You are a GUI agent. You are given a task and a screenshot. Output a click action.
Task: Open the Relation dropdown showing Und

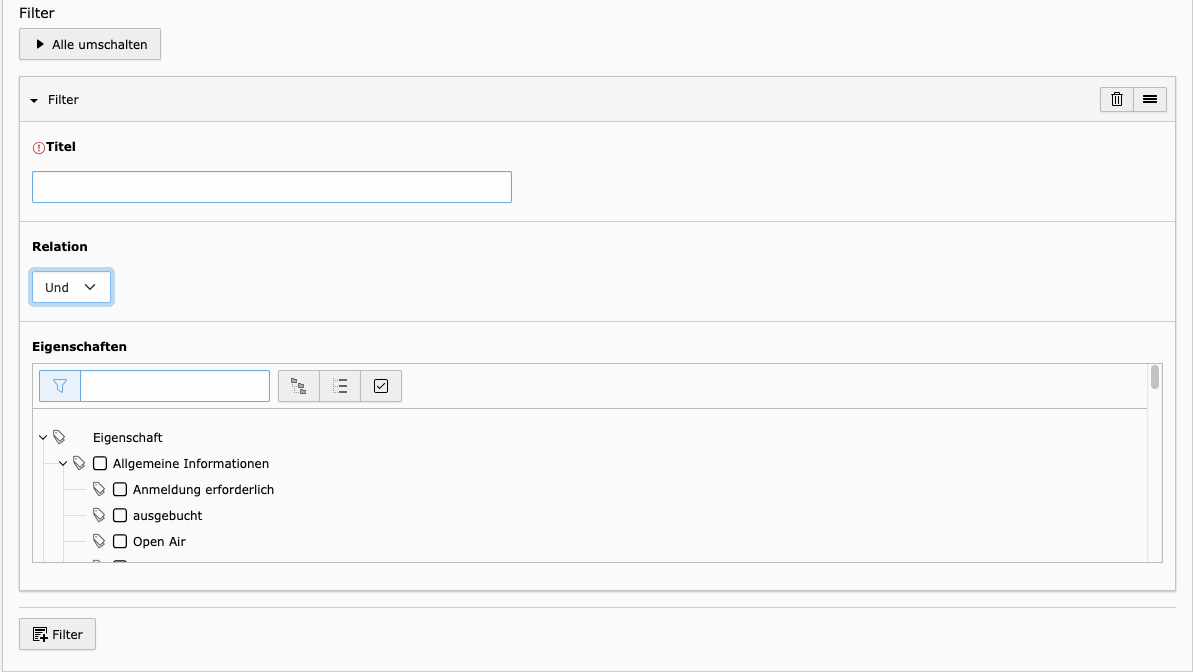pyautogui.click(x=71, y=287)
